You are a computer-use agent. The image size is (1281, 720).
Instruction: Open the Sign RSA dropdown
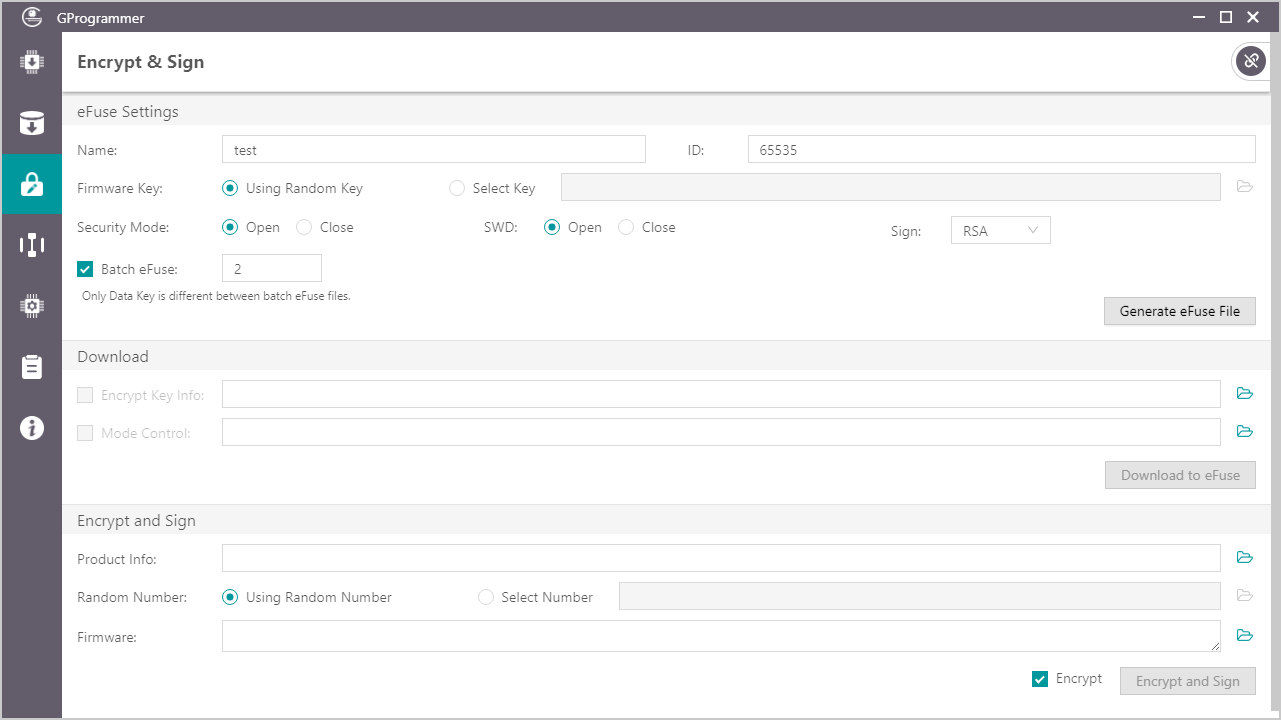1000,231
